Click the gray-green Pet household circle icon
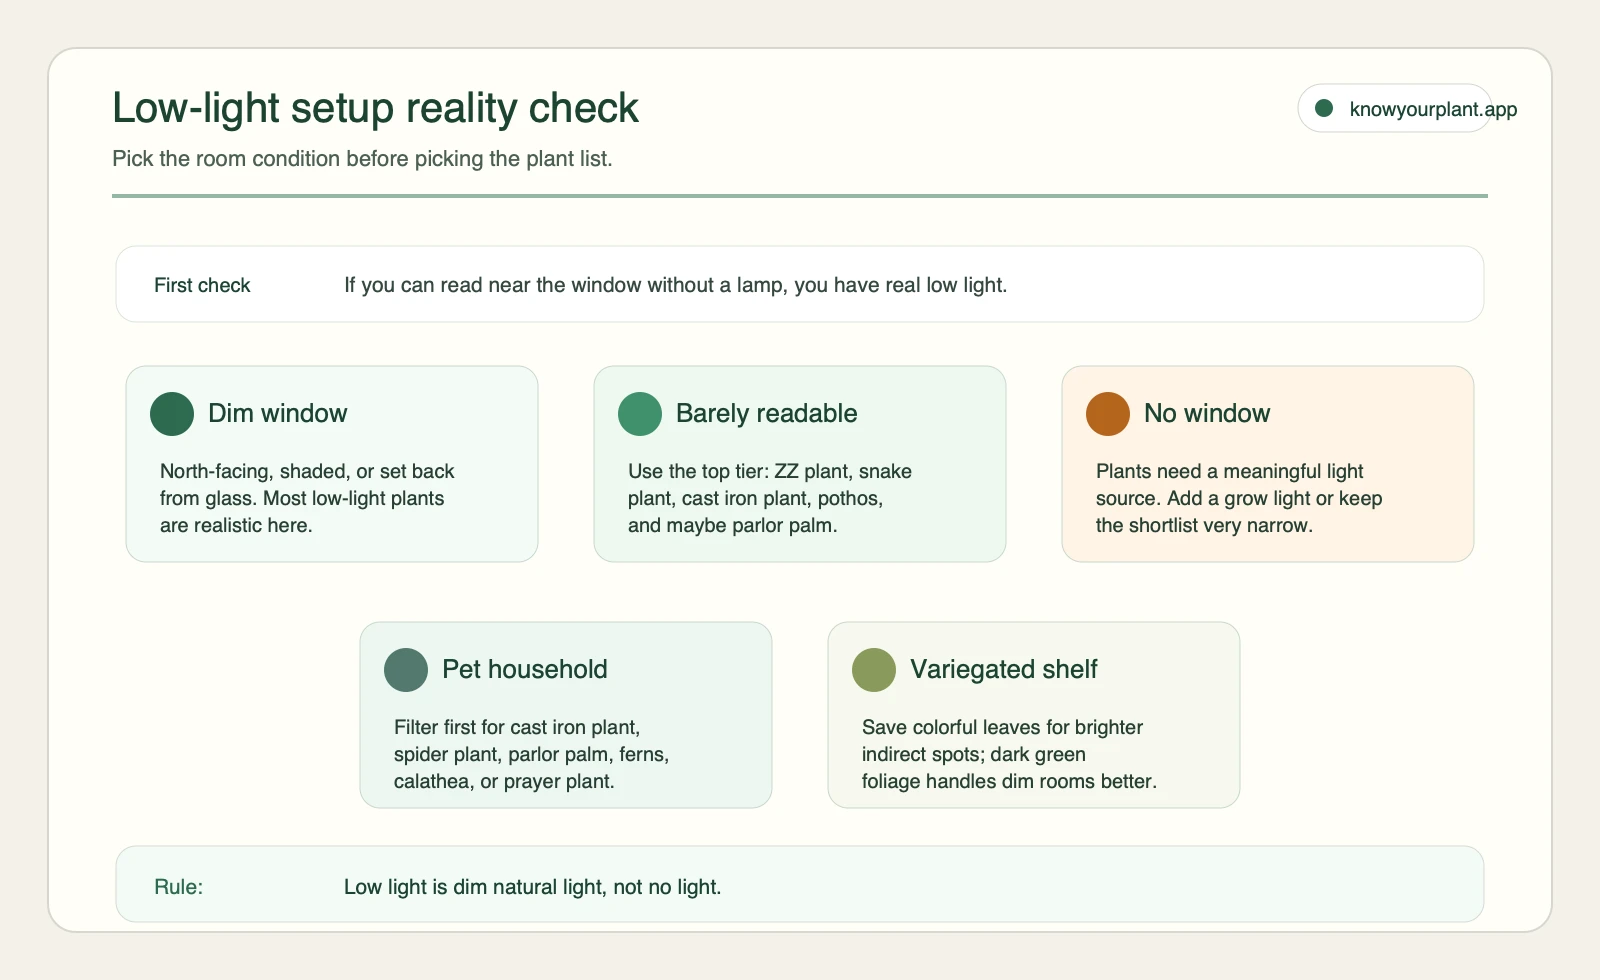Viewport: 1600px width, 980px height. pyautogui.click(x=406, y=670)
